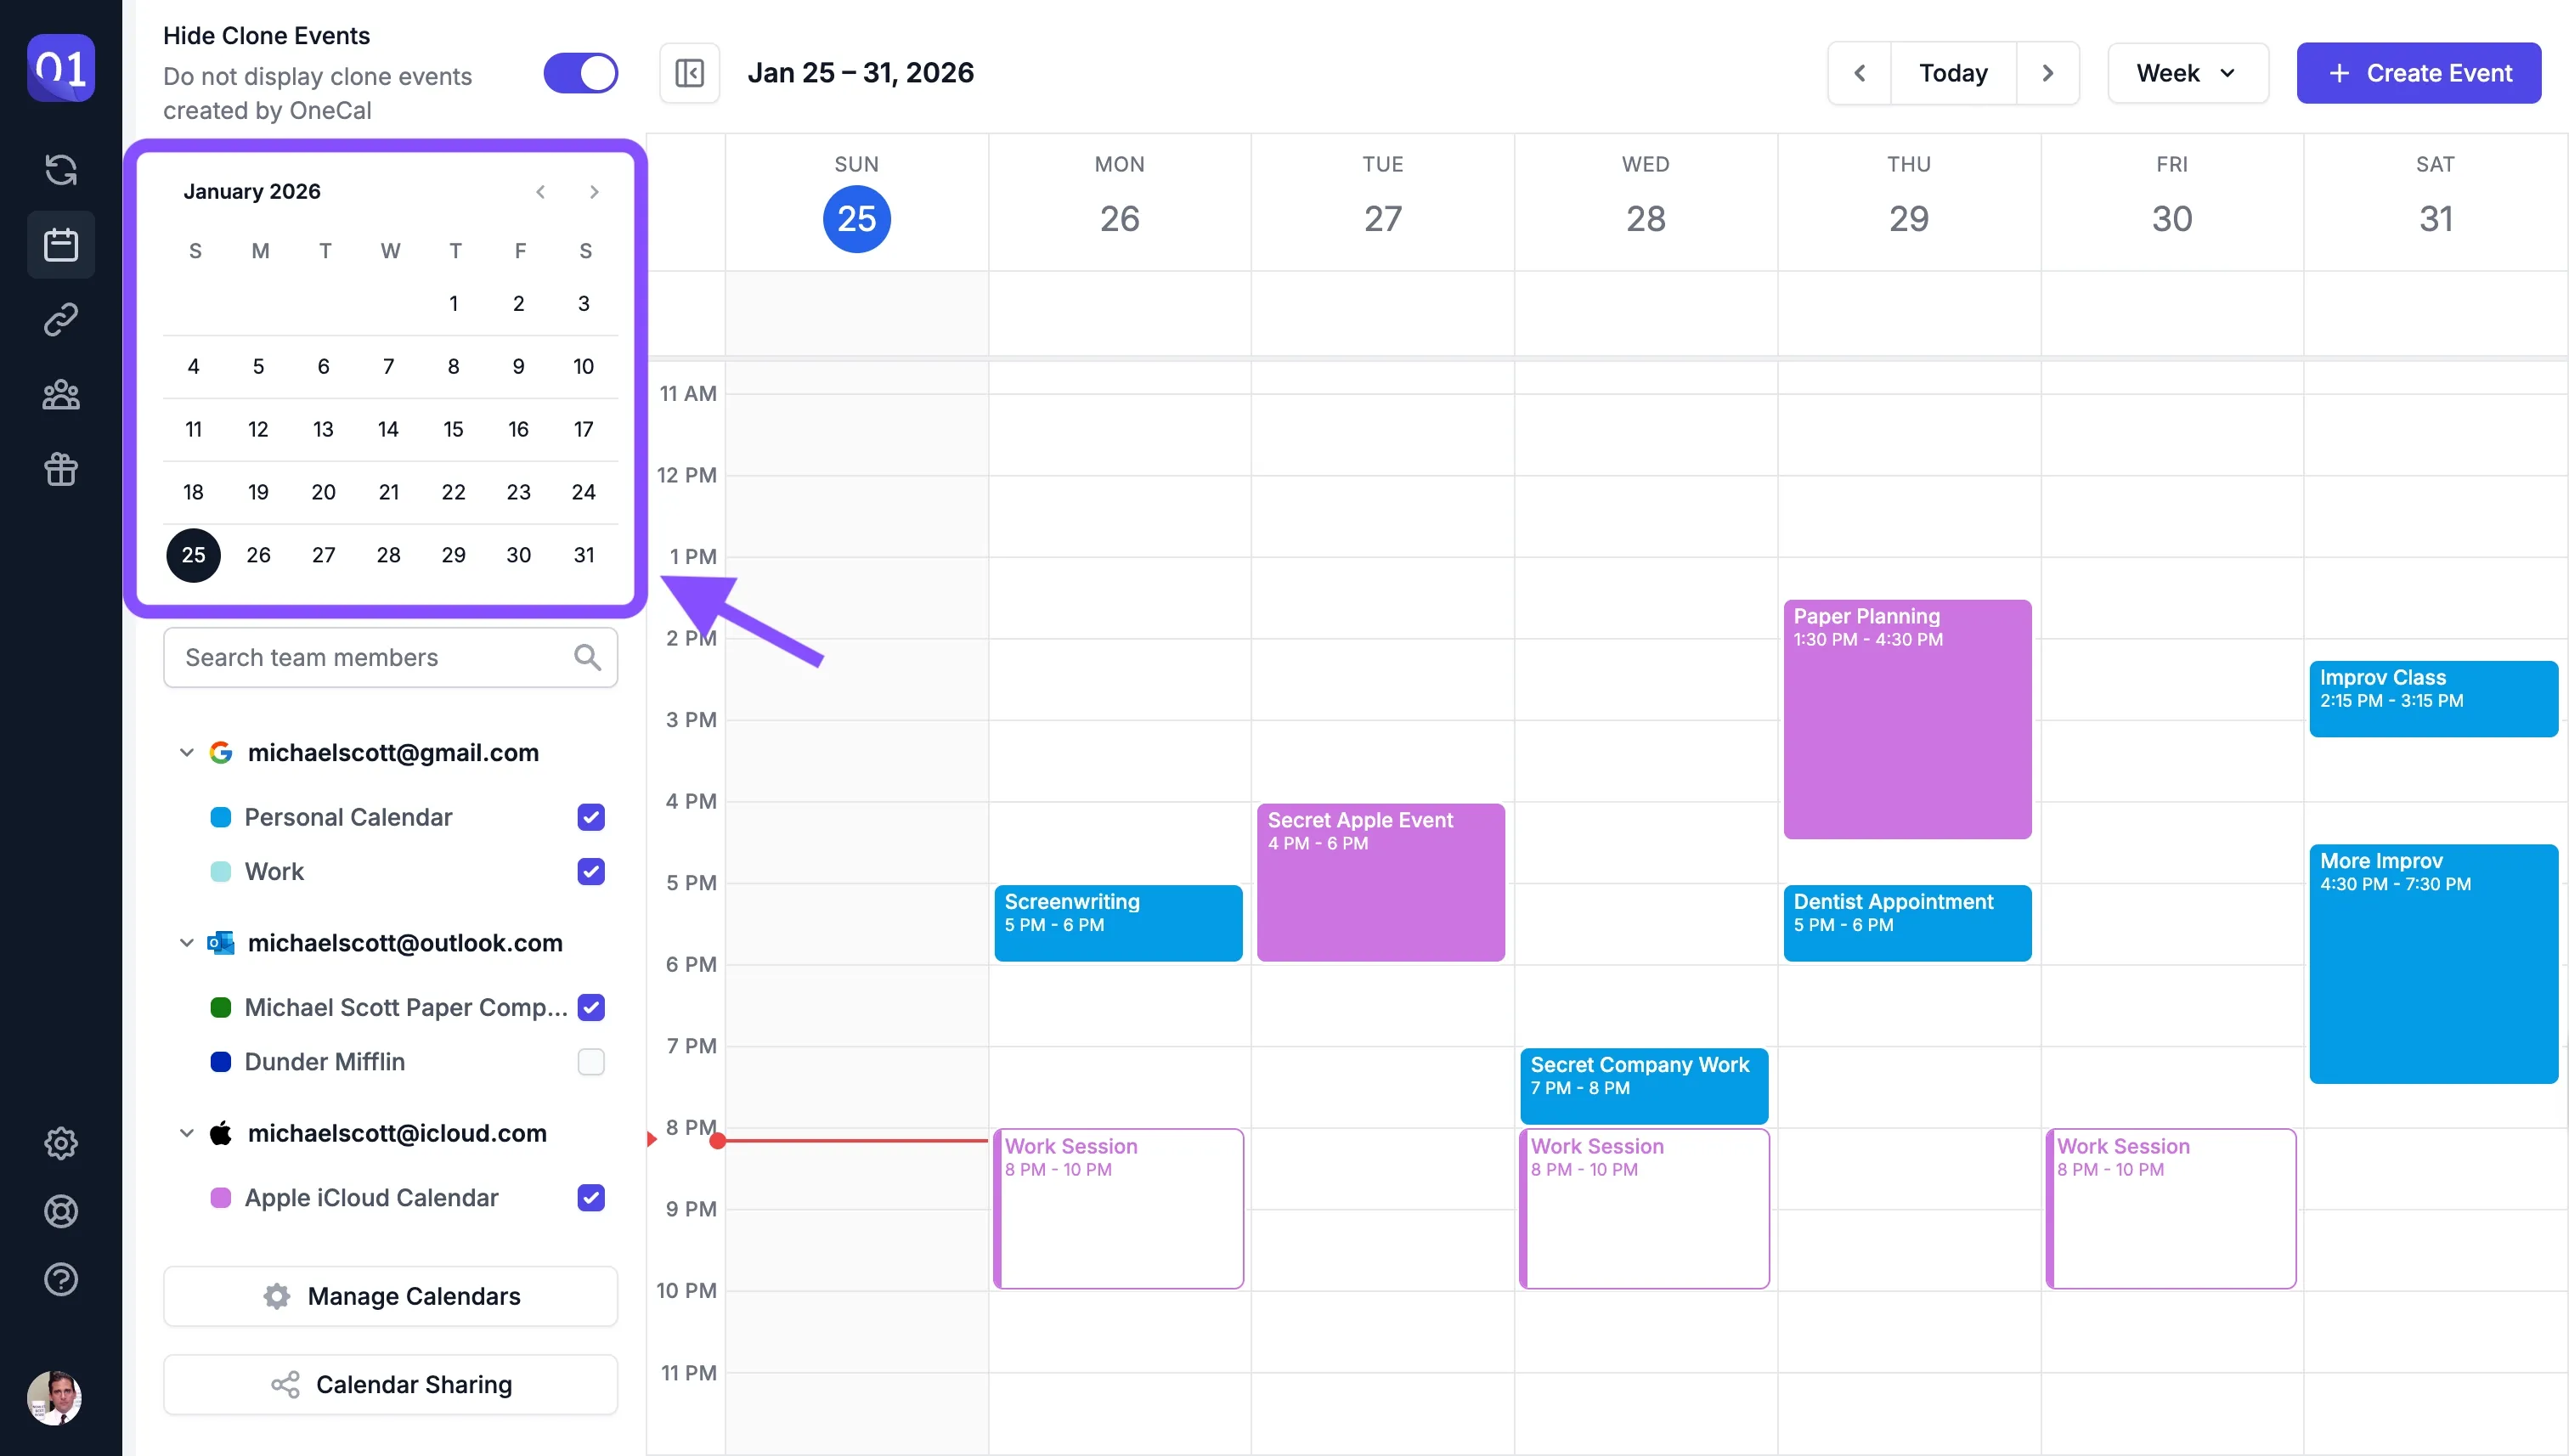
Task: Click the Work calendar color dot
Action: tap(220, 871)
